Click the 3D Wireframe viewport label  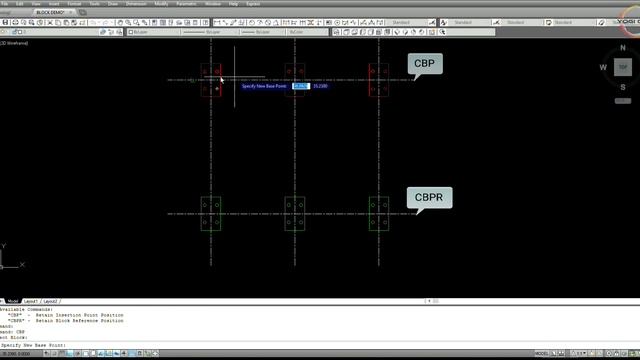point(14,43)
